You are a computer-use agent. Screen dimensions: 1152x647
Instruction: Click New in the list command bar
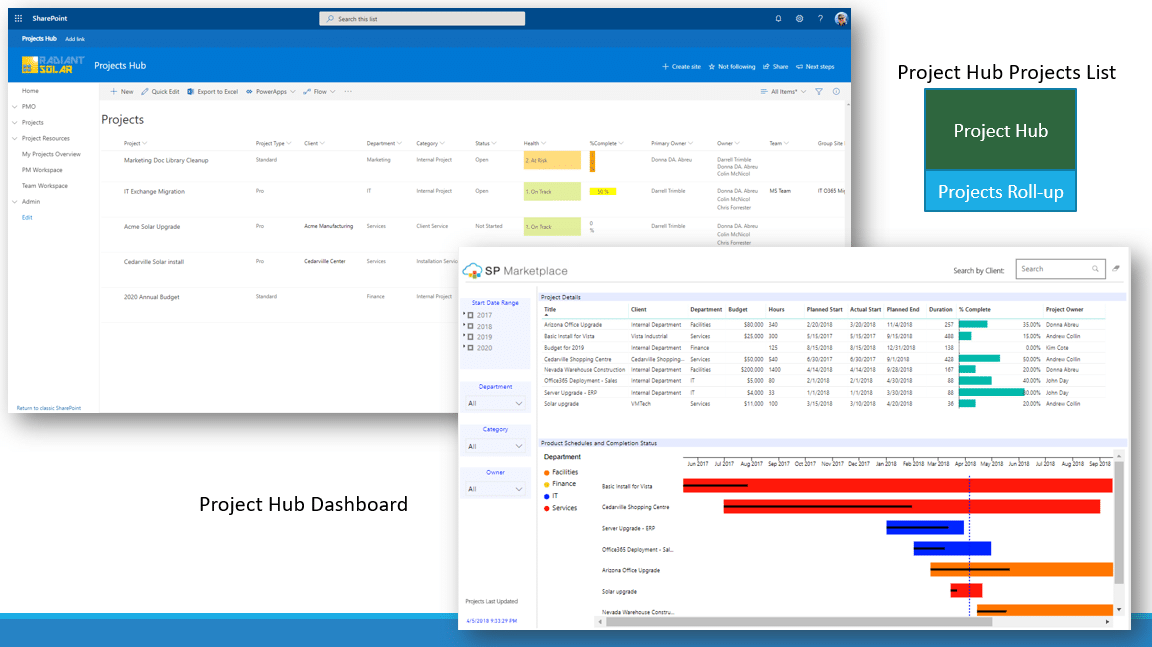click(x=121, y=92)
